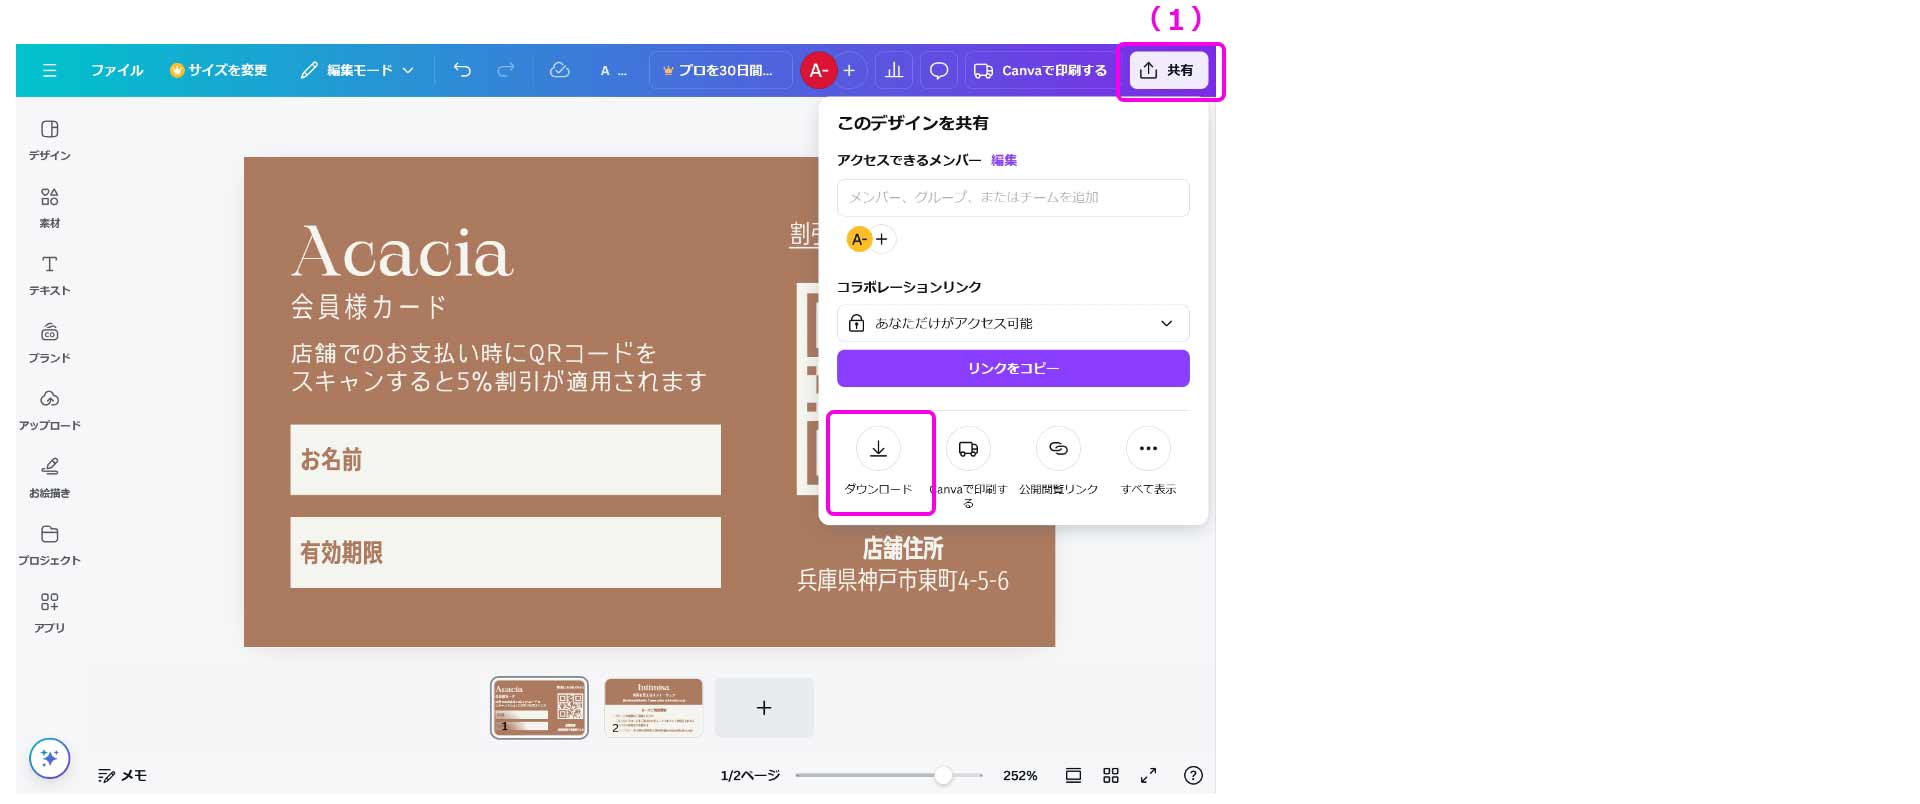
Task: Click the magic sparkle assistant button
Action: (x=50, y=758)
